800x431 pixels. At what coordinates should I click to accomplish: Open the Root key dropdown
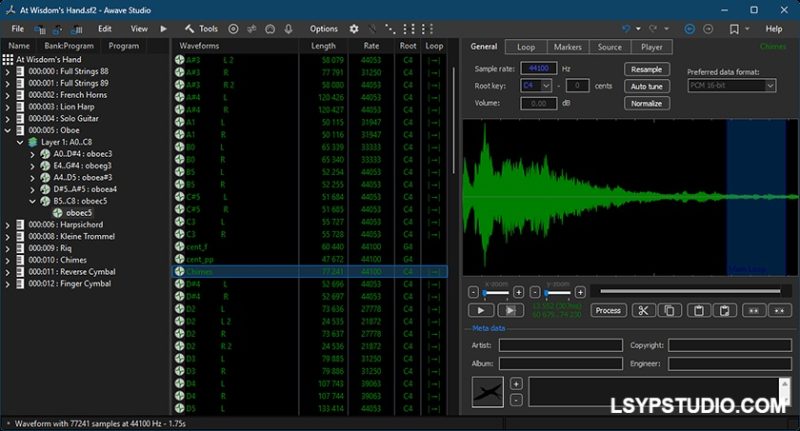546,86
